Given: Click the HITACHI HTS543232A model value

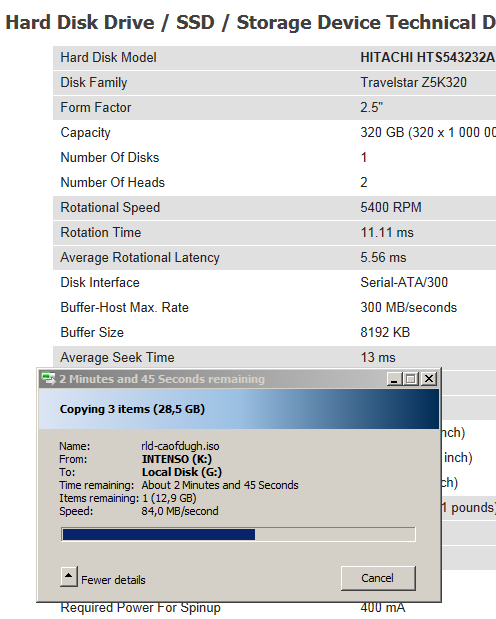Looking at the screenshot, I should click(x=428, y=58).
